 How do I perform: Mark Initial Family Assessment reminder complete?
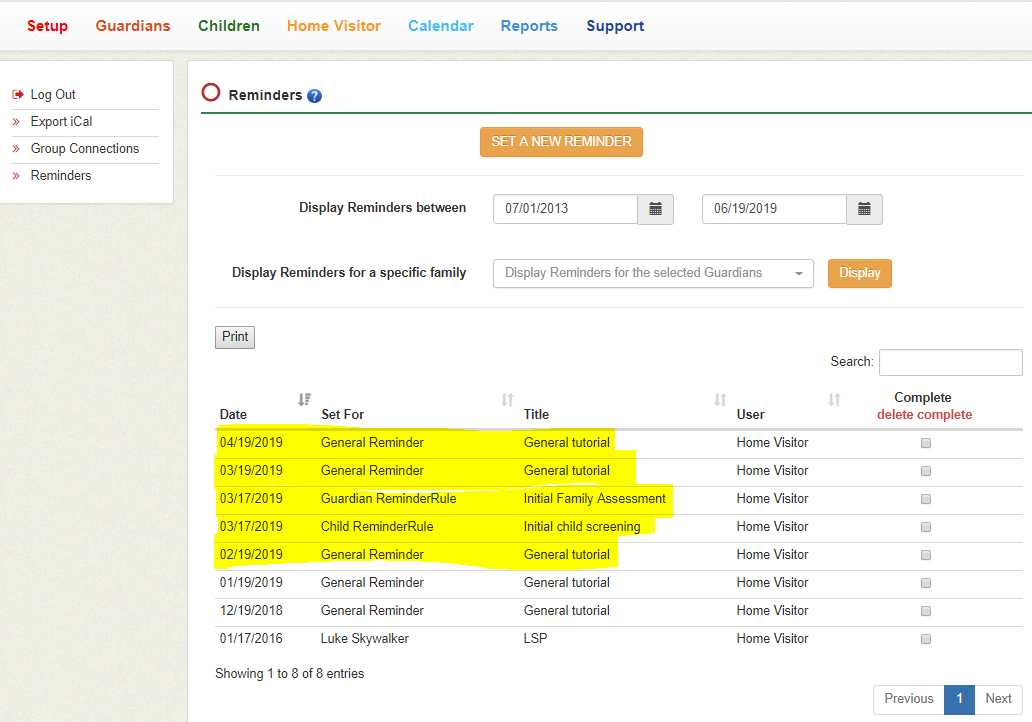[x=926, y=499]
